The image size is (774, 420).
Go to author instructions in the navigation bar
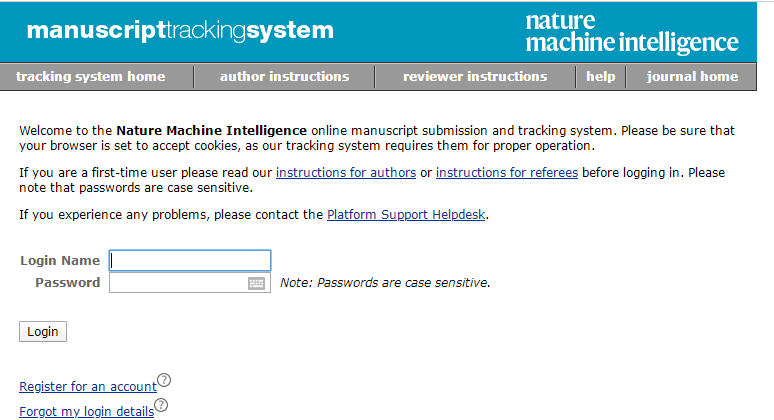[x=284, y=77]
